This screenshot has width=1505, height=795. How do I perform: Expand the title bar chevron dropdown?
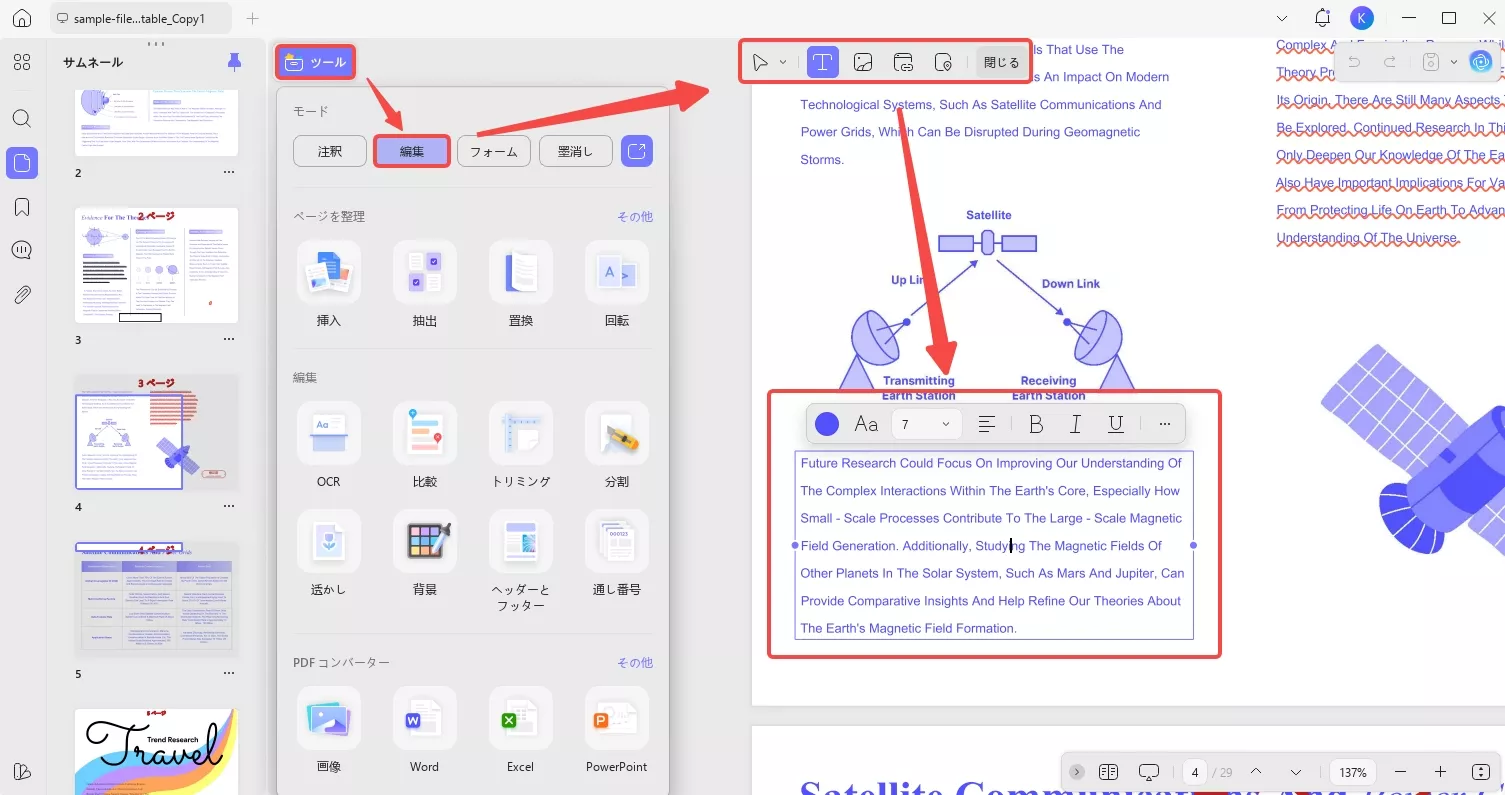click(x=1283, y=18)
